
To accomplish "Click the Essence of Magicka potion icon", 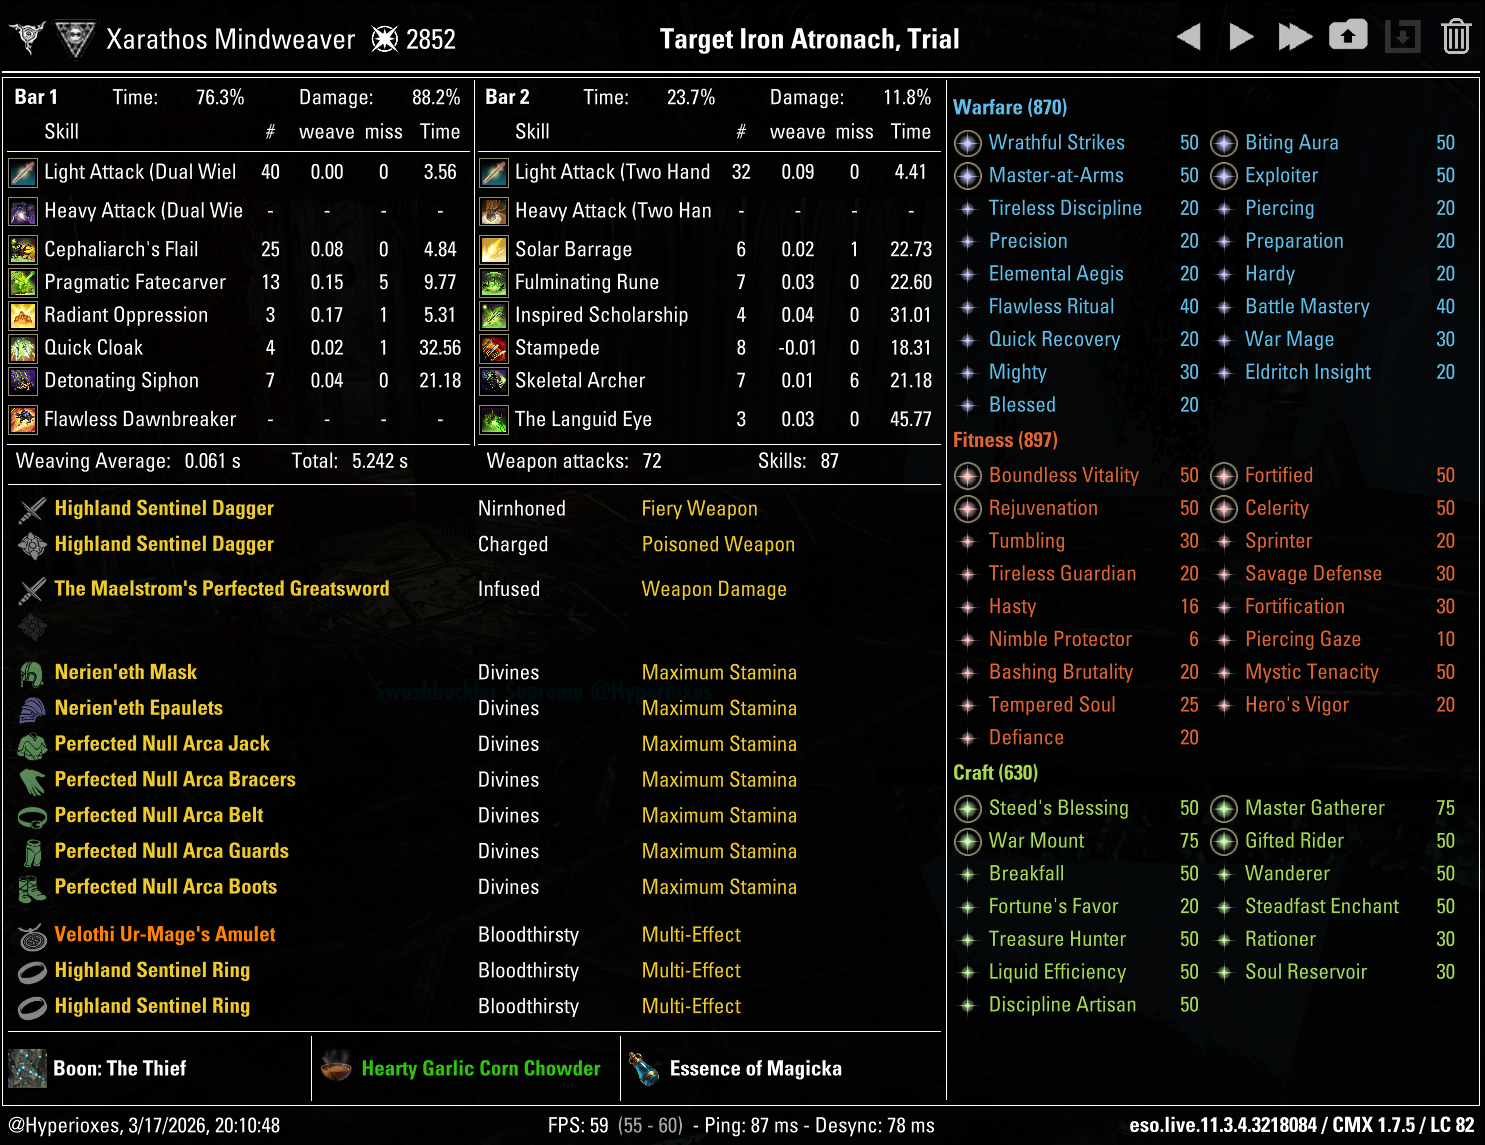I will click(x=644, y=1068).
